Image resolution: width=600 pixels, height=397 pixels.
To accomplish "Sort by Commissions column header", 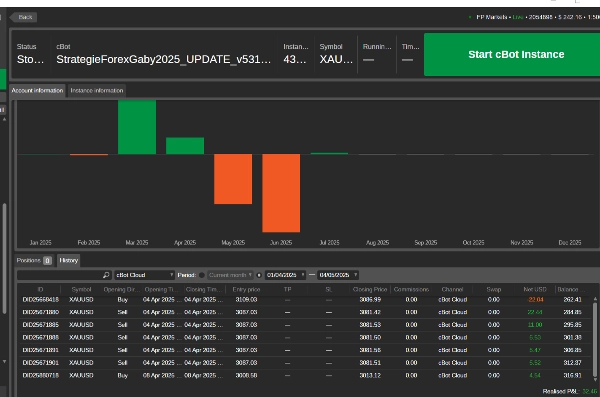I will (411, 289).
